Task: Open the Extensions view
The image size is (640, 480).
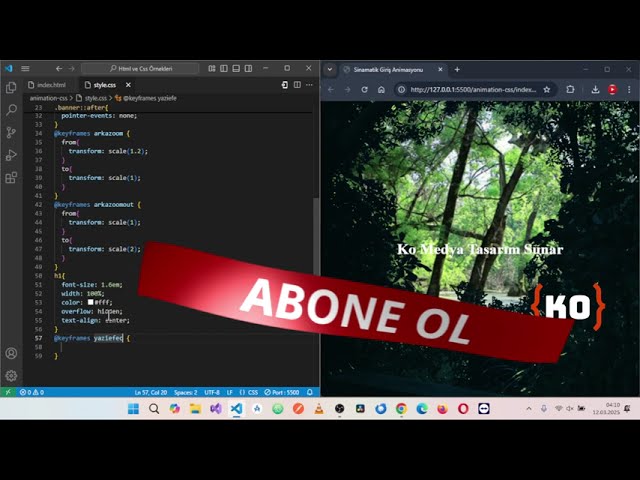Action: [x=11, y=178]
